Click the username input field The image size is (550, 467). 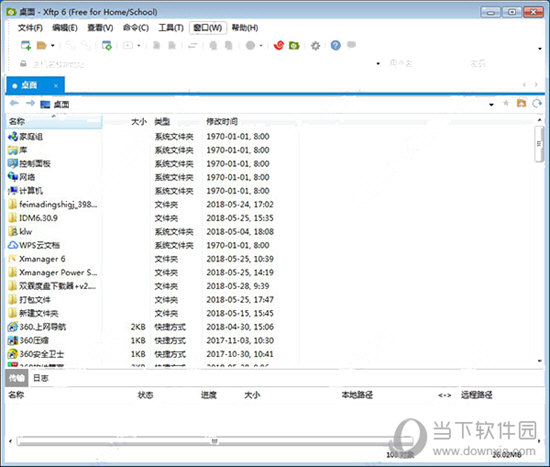point(426,64)
